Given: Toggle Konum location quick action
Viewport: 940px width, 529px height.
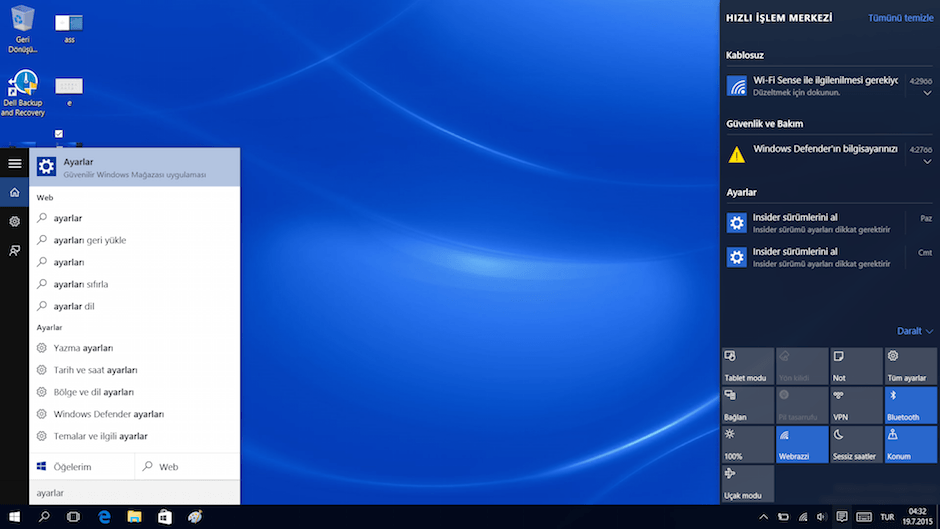Looking at the screenshot, I should tap(911, 444).
